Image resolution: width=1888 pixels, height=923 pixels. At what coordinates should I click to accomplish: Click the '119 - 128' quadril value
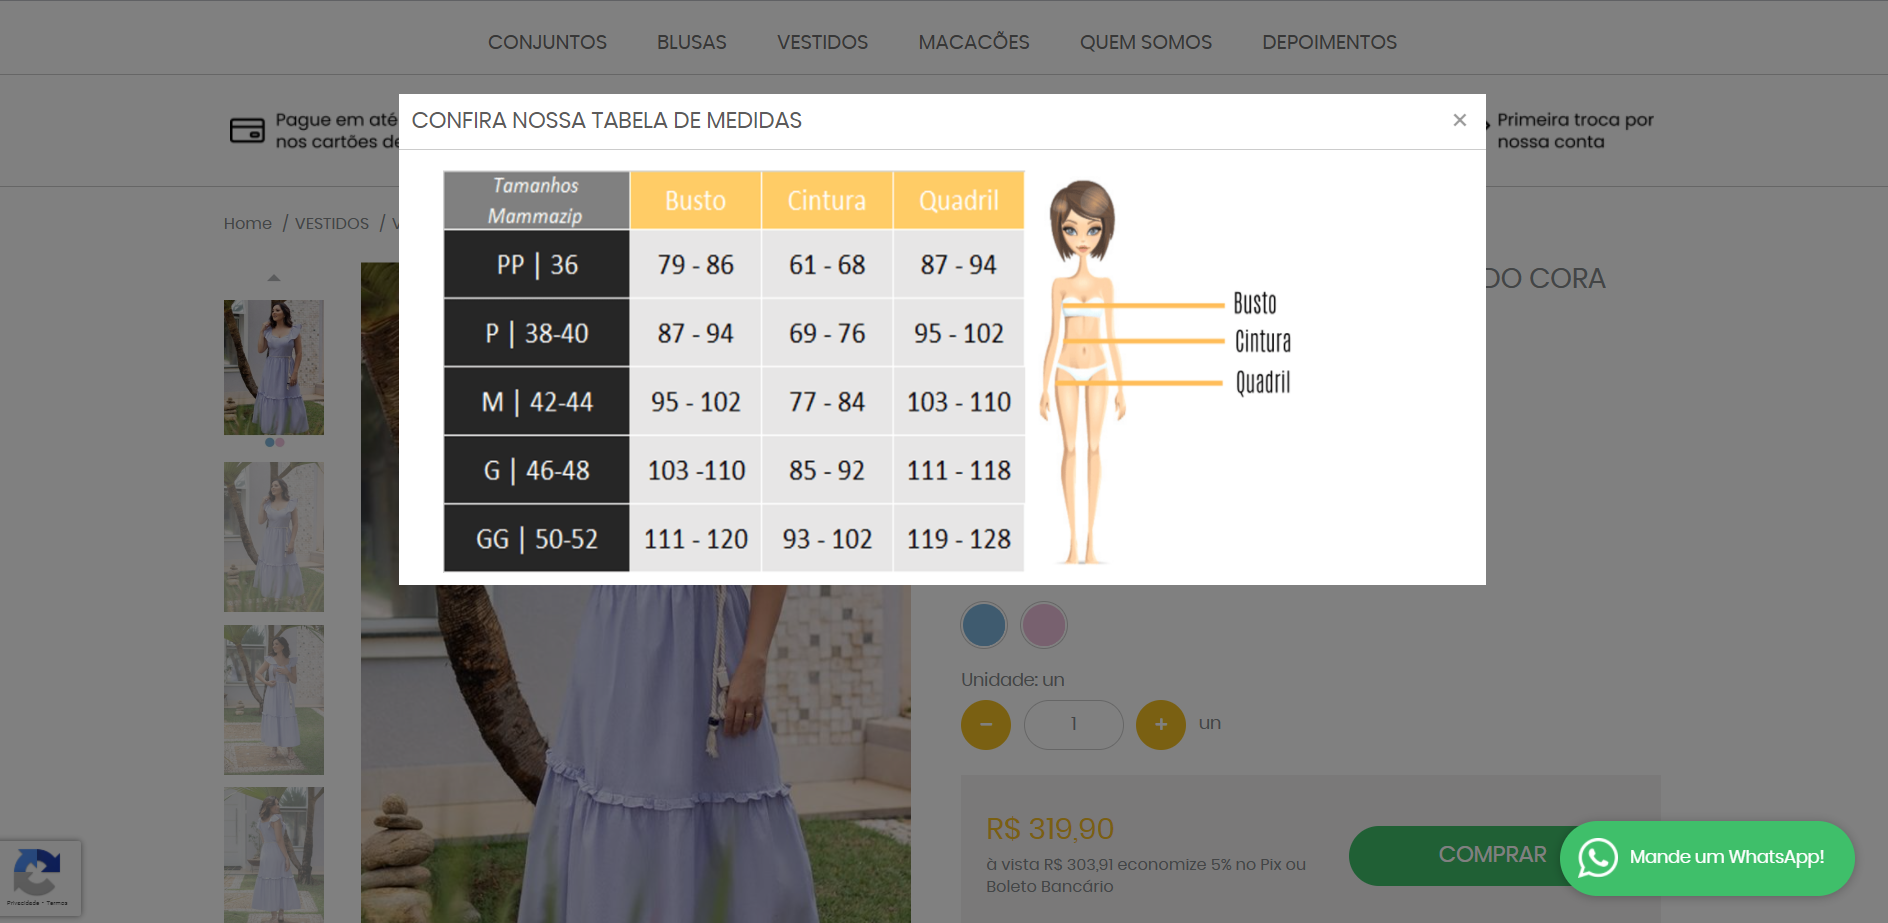[x=959, y=538]
